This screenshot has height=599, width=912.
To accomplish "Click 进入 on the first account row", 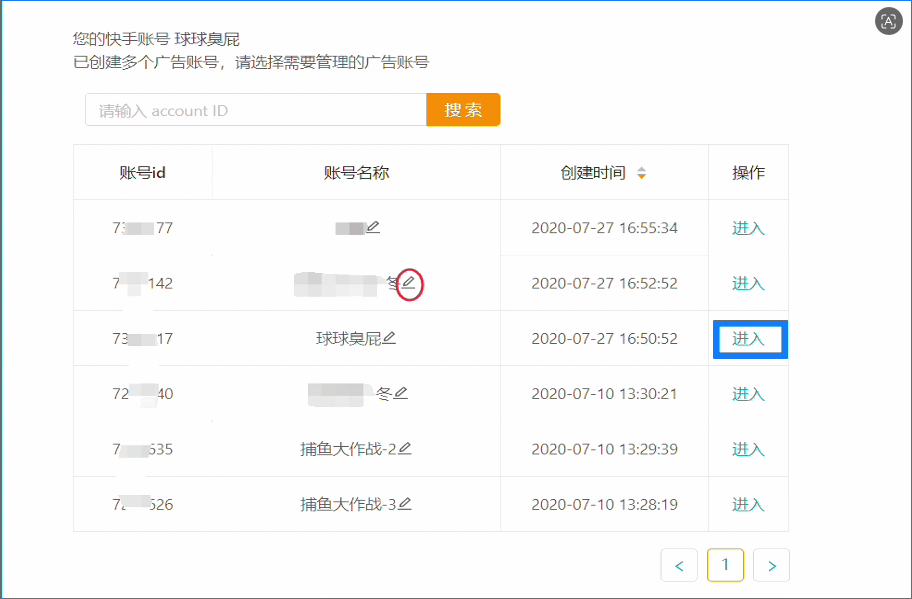I will [749, 227].
